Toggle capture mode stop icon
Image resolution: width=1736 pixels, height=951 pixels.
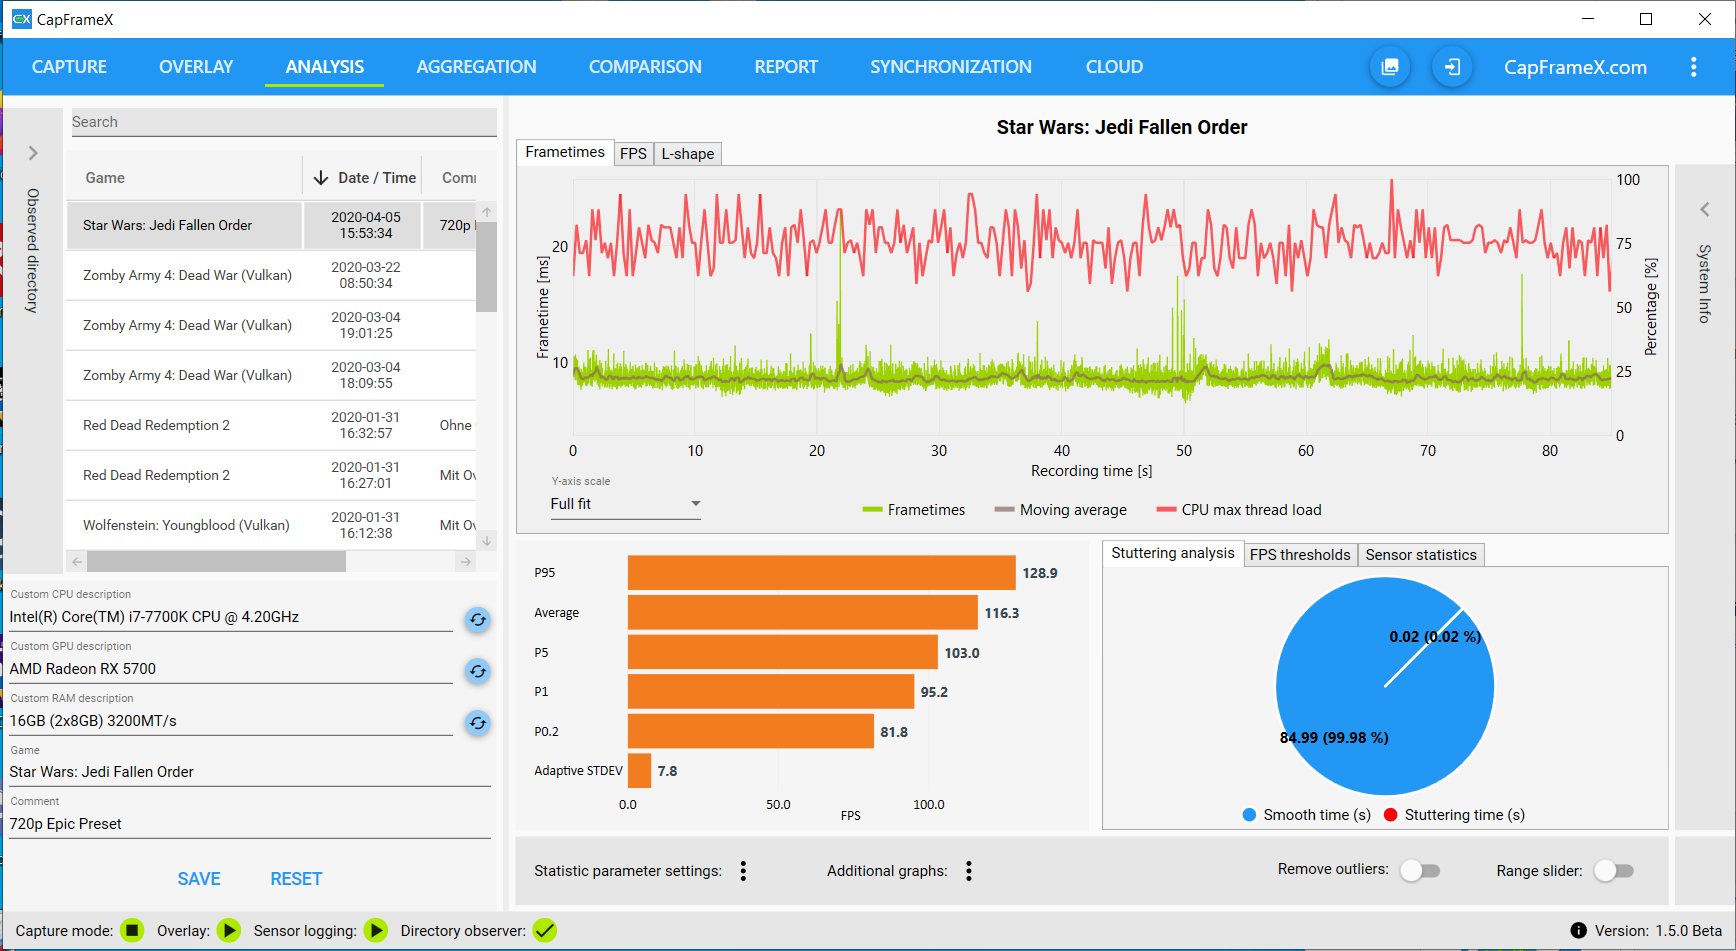coord(132,931)
